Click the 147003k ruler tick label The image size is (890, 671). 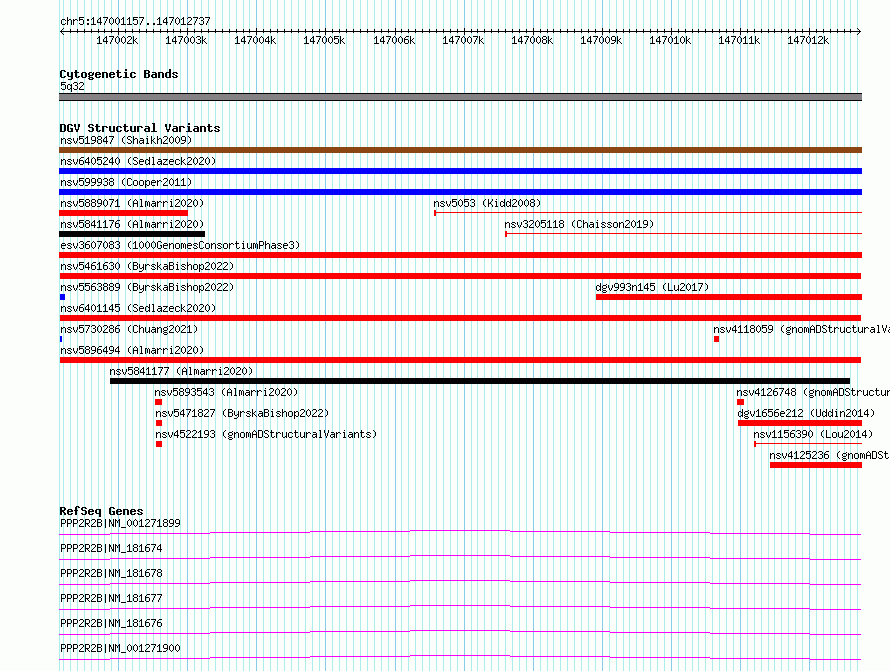point(186,40)
